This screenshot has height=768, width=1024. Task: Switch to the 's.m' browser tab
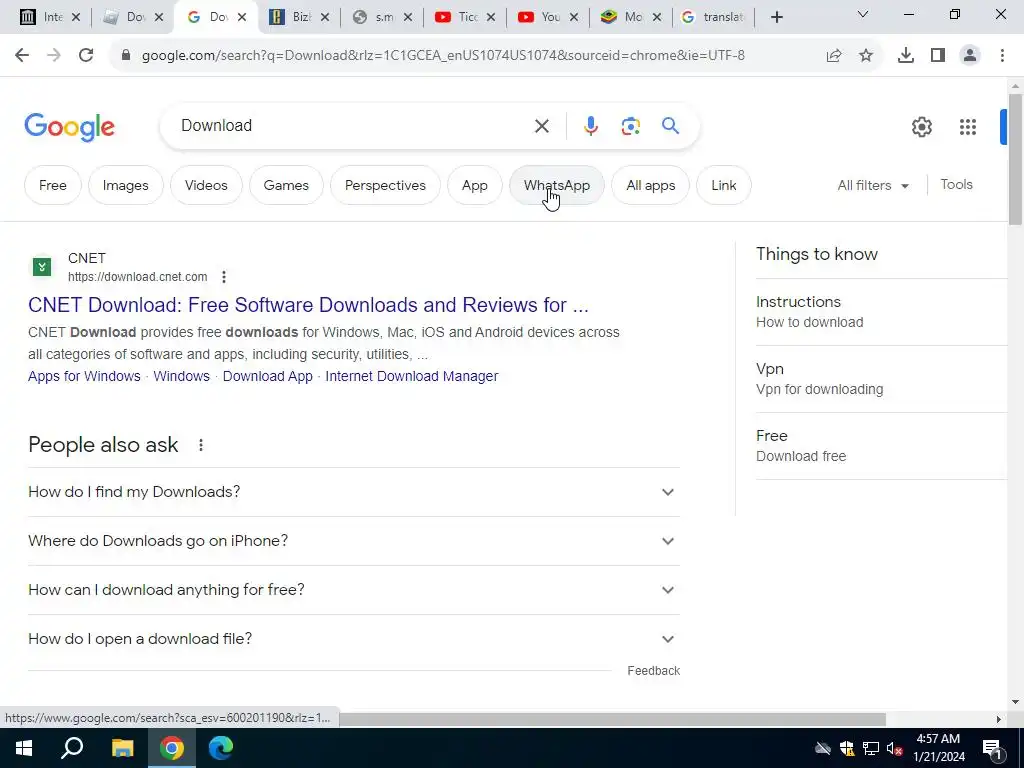tap(382, 17)
